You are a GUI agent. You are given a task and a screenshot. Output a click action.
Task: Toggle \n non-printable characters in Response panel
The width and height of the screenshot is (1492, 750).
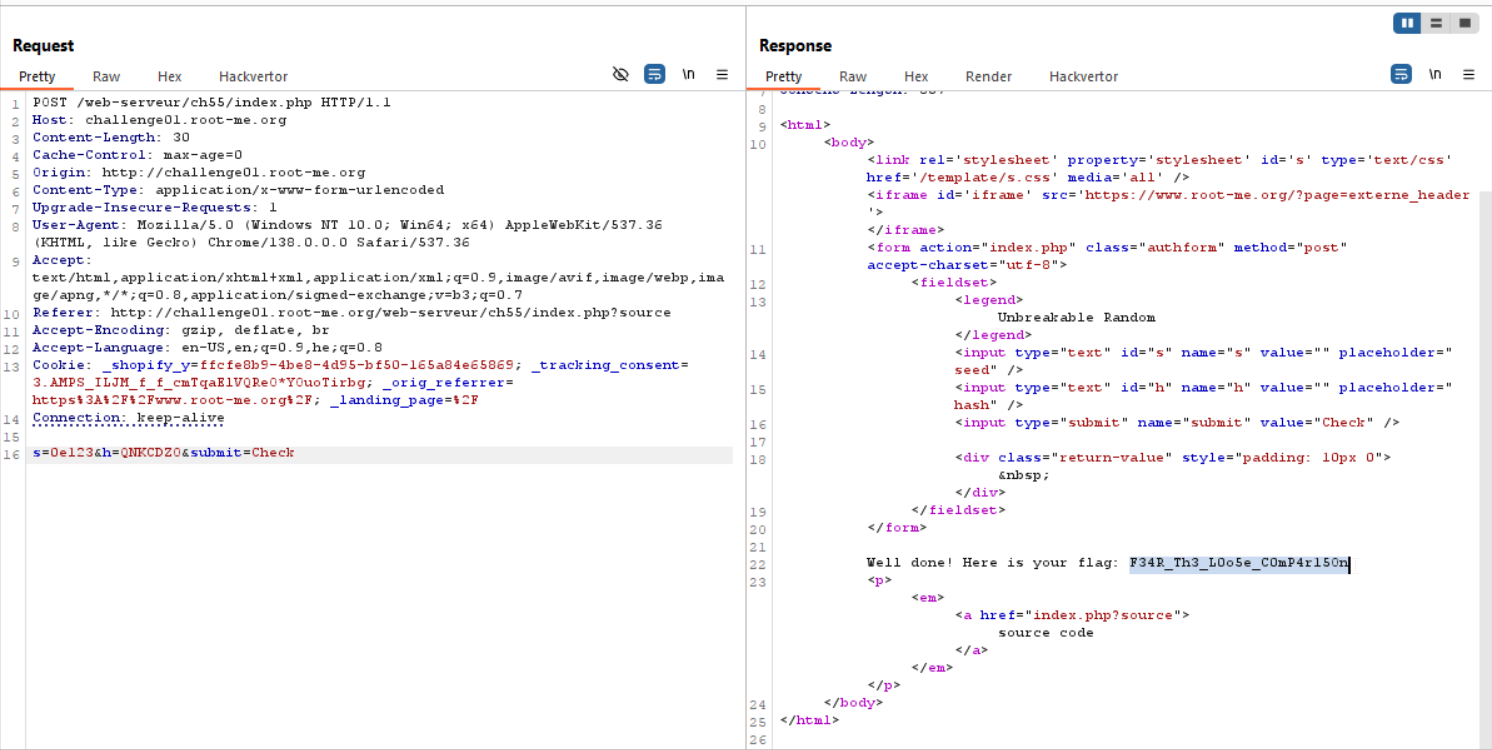[x=1435, y=74]
